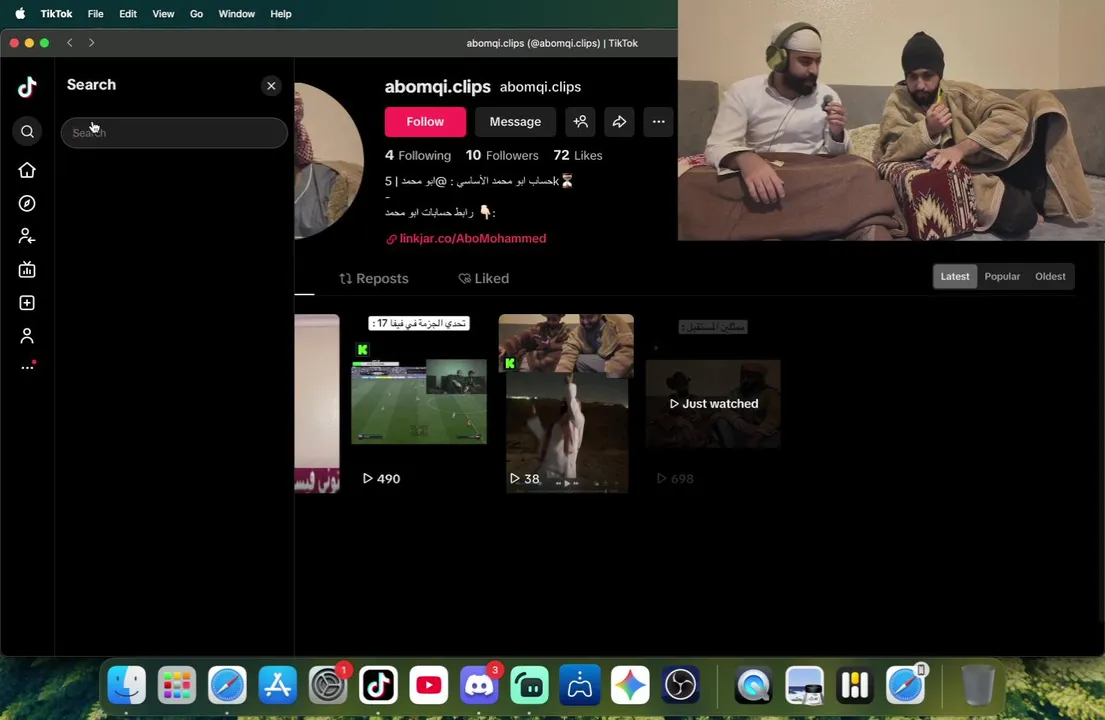Switch to the Reposts tab
1105x720 pixels.
click(x=374, y=278)
